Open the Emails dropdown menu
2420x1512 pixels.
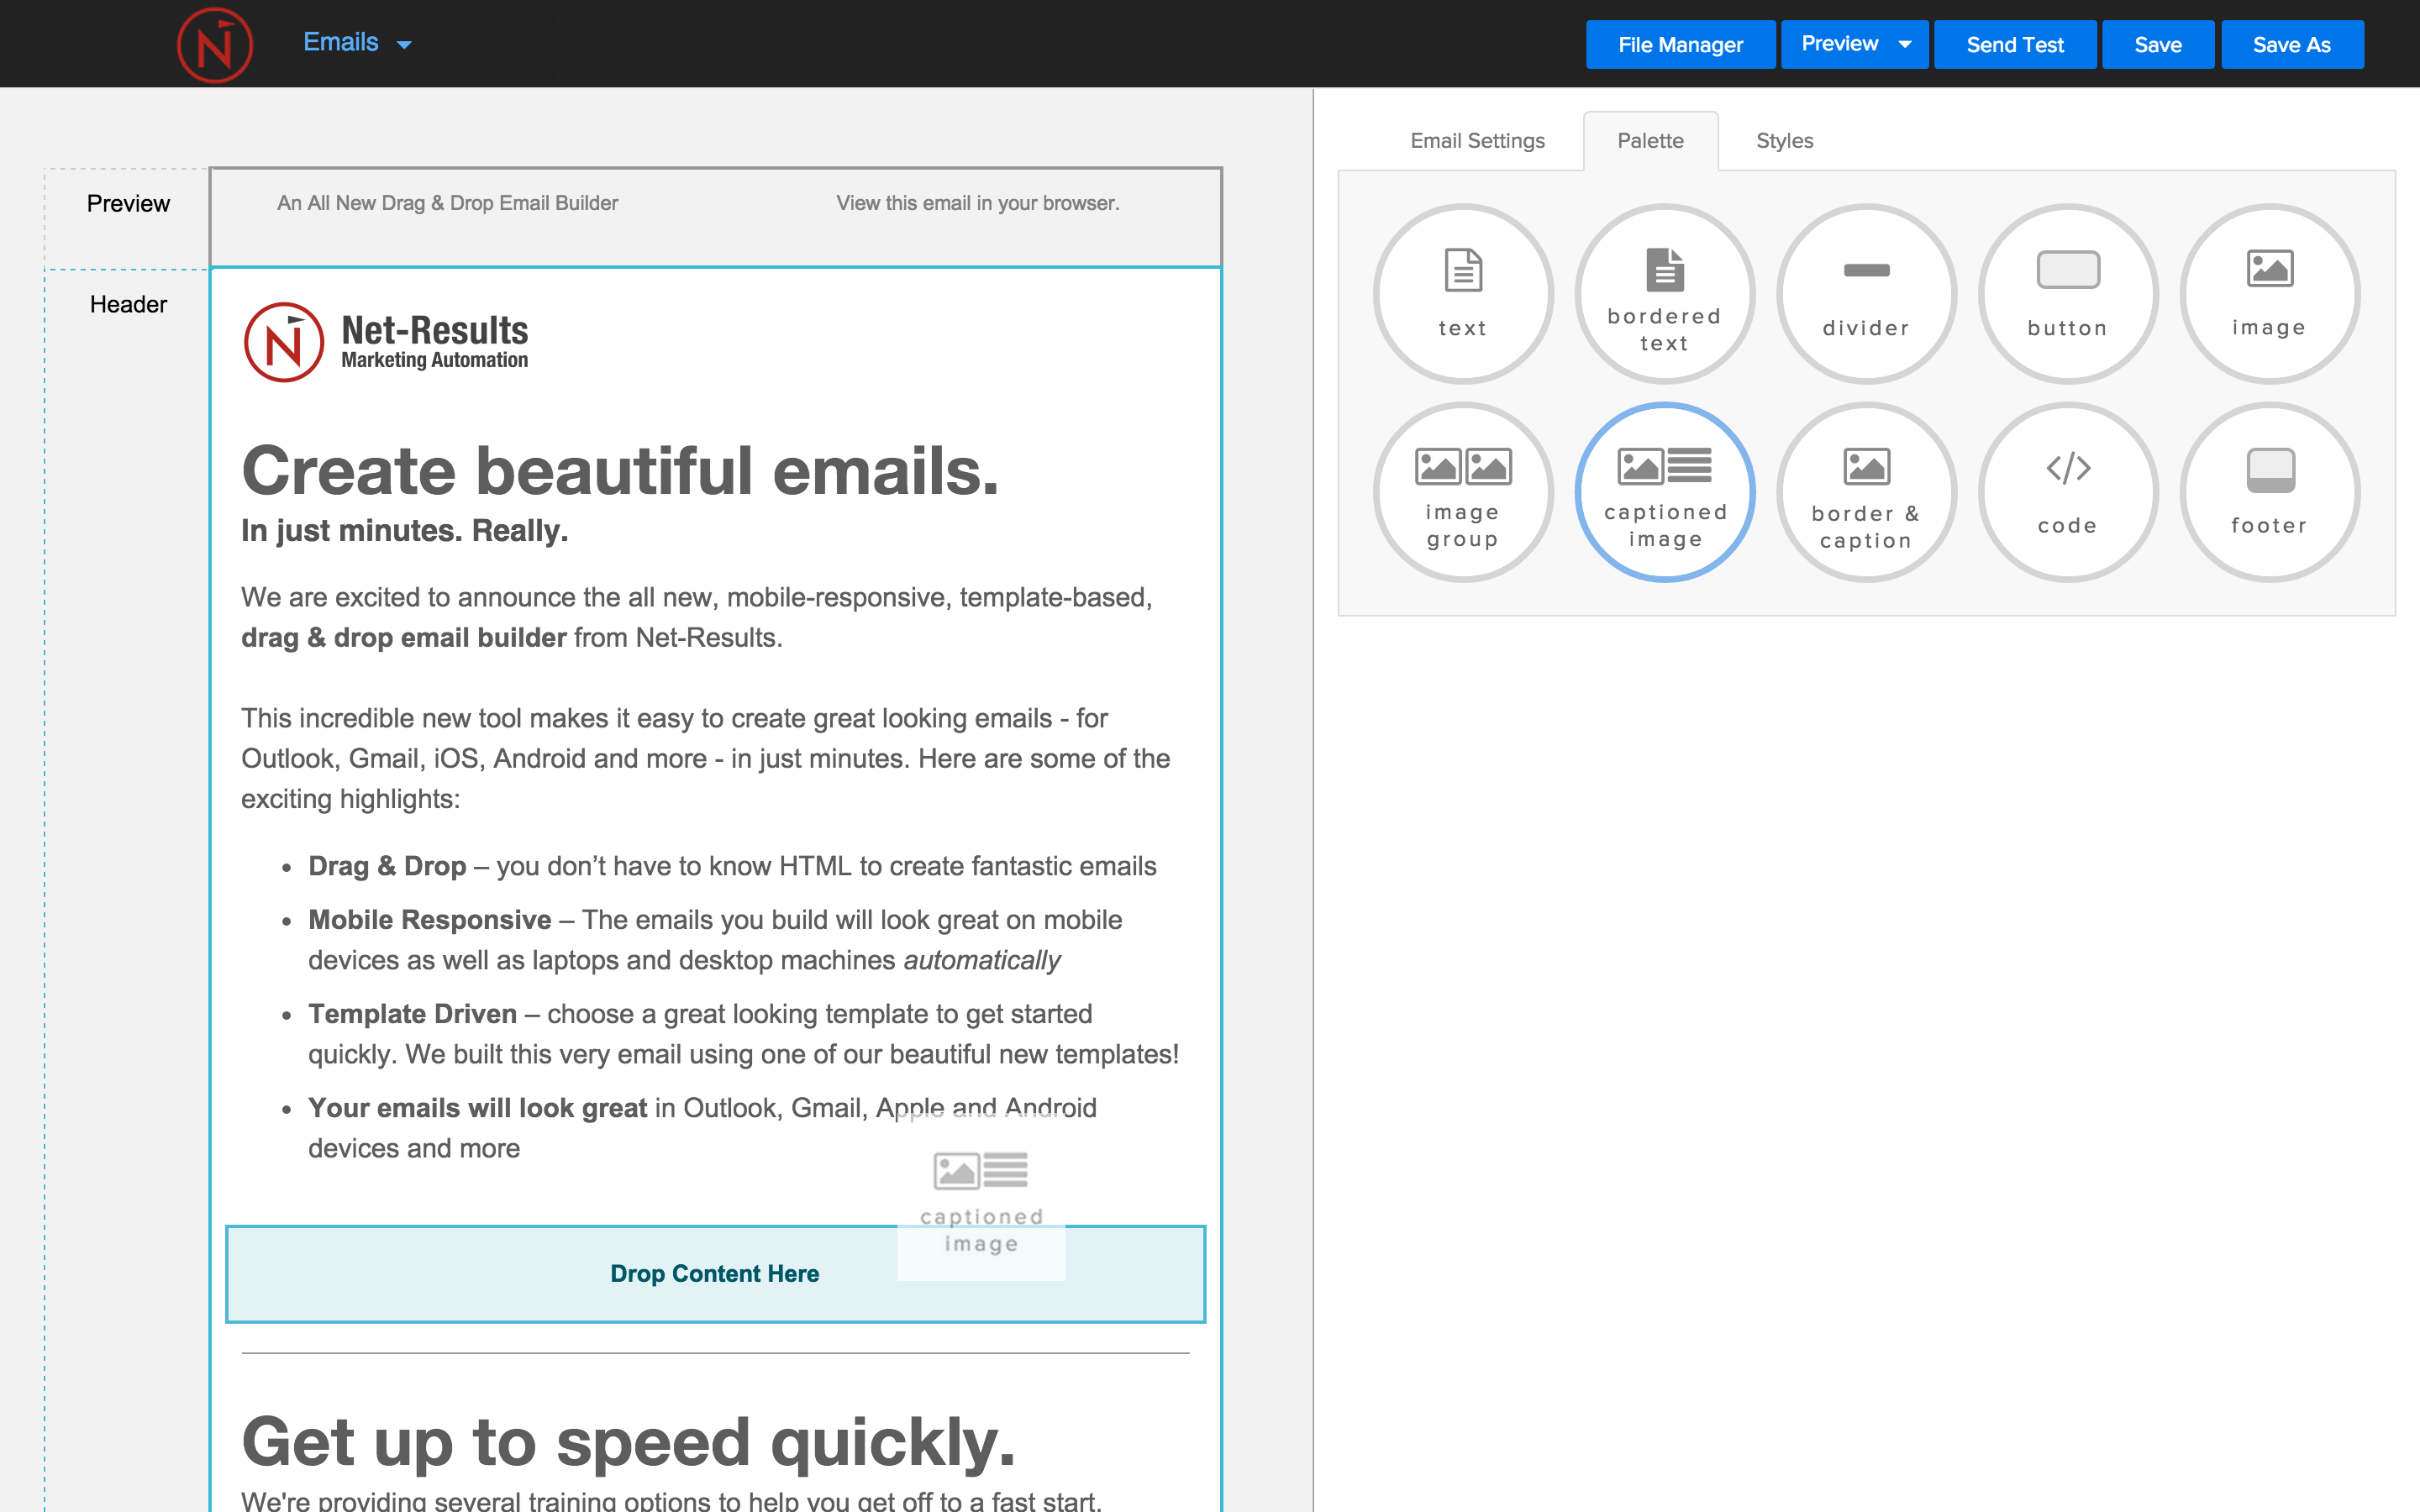(x=357, y=43)
